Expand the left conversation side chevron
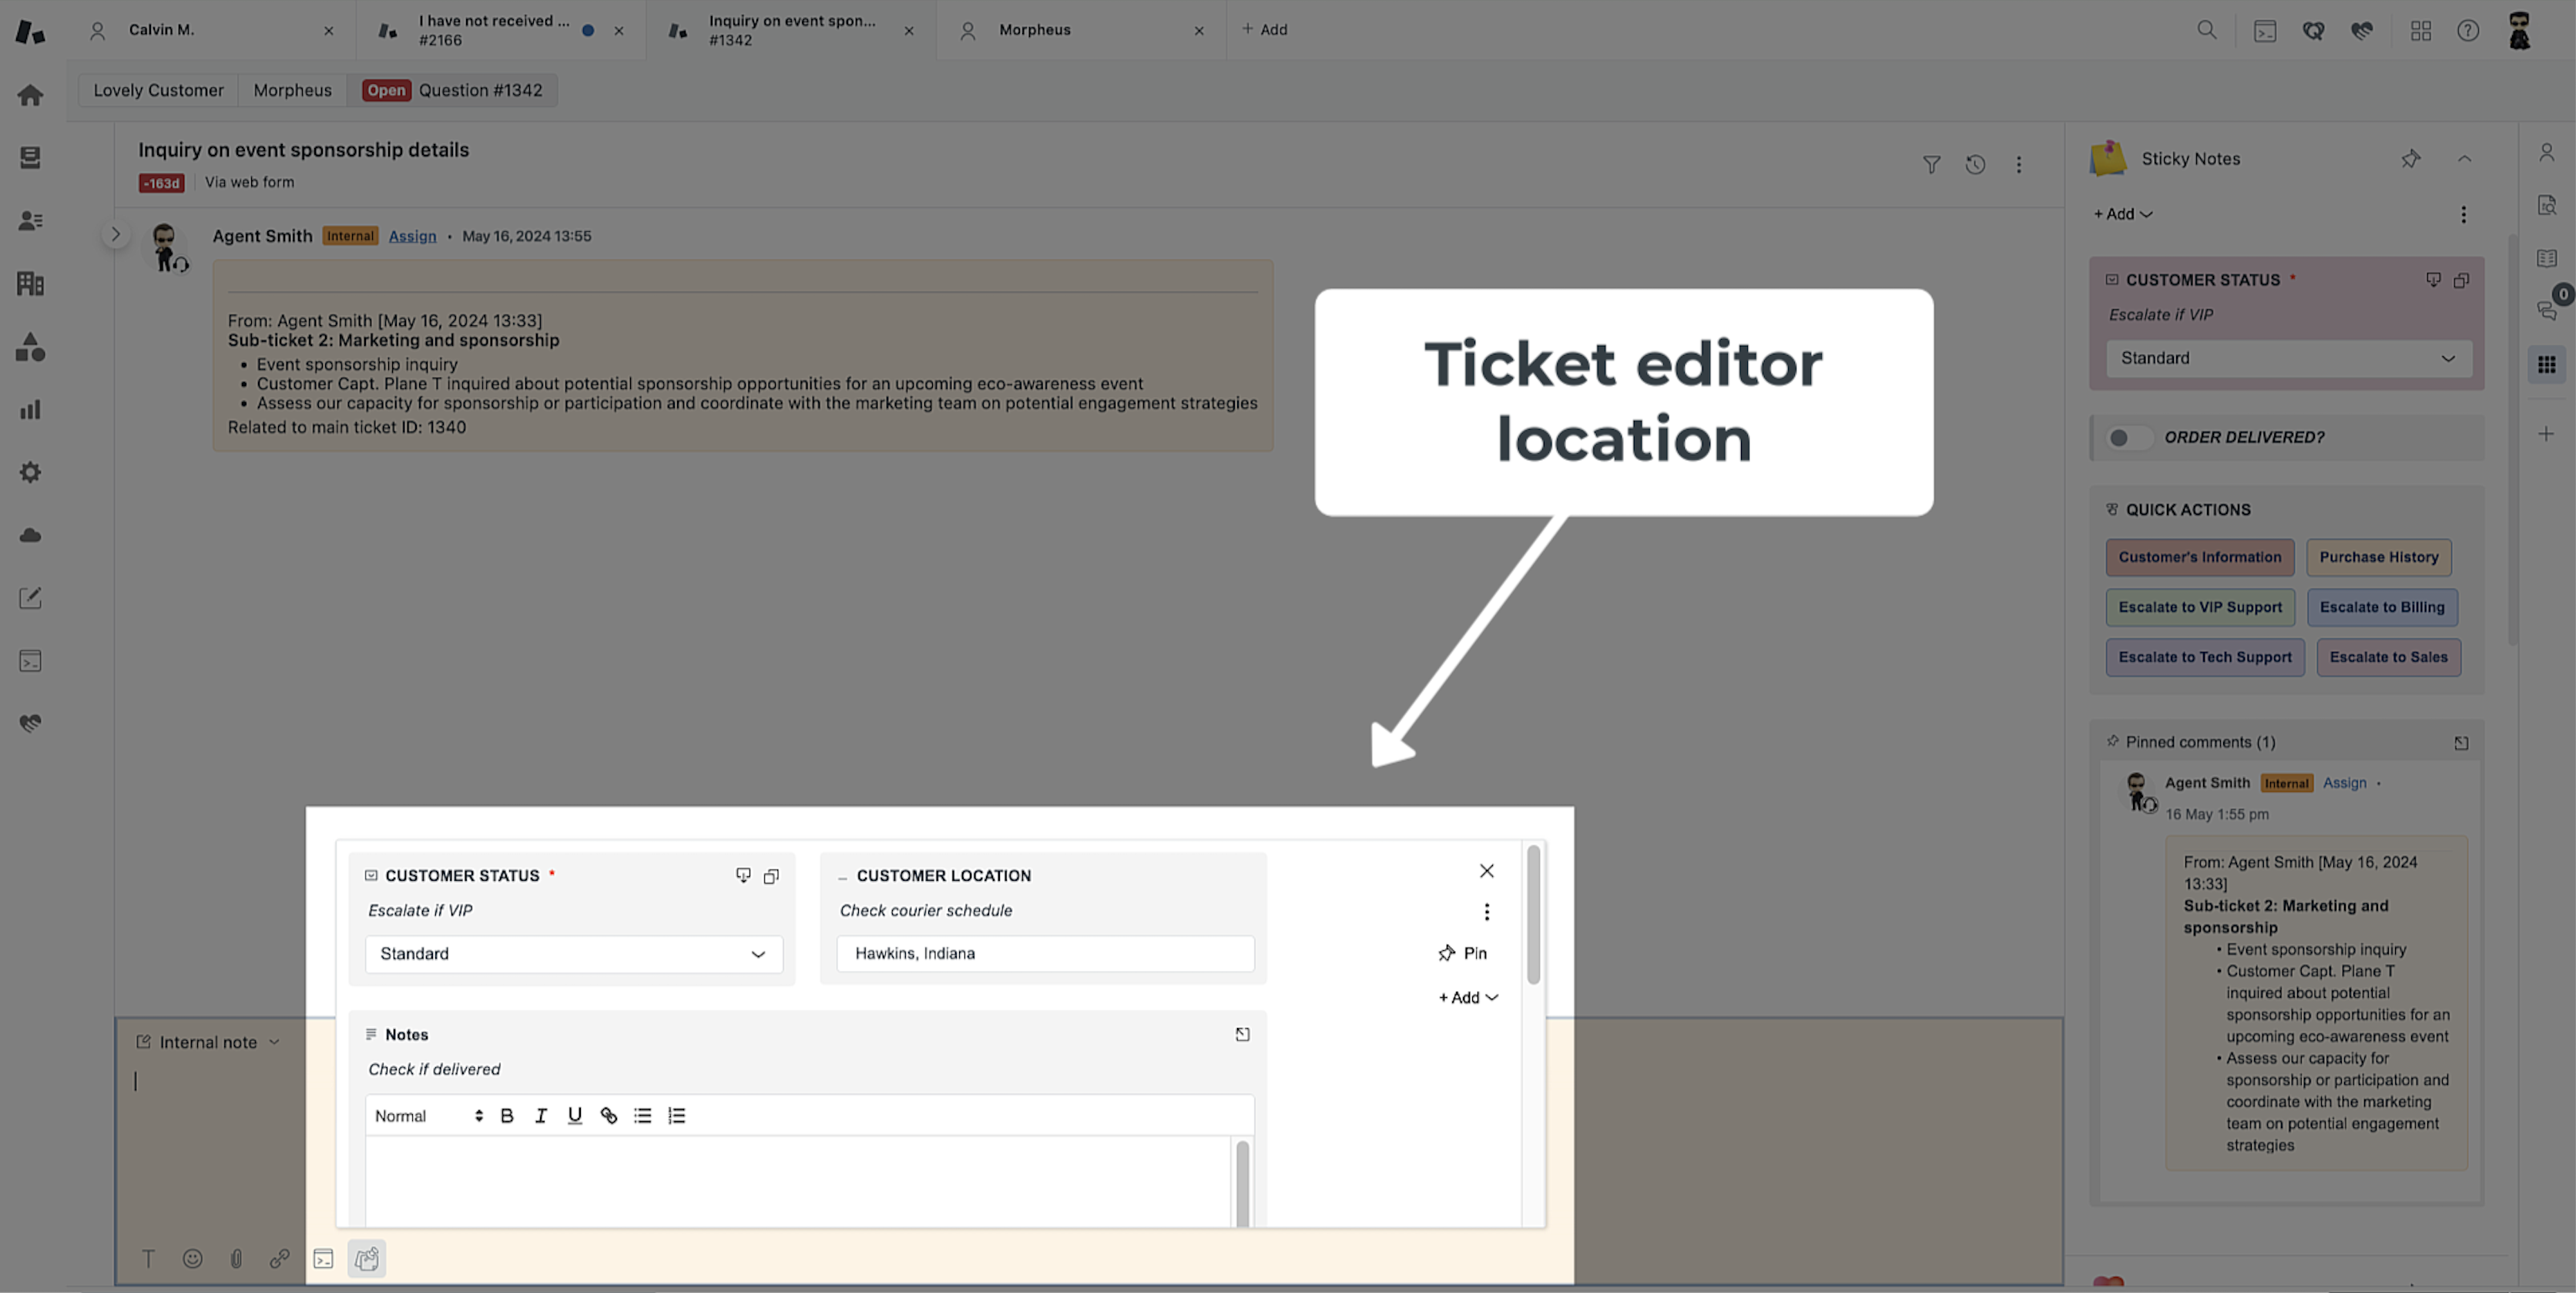 point(116,235)
